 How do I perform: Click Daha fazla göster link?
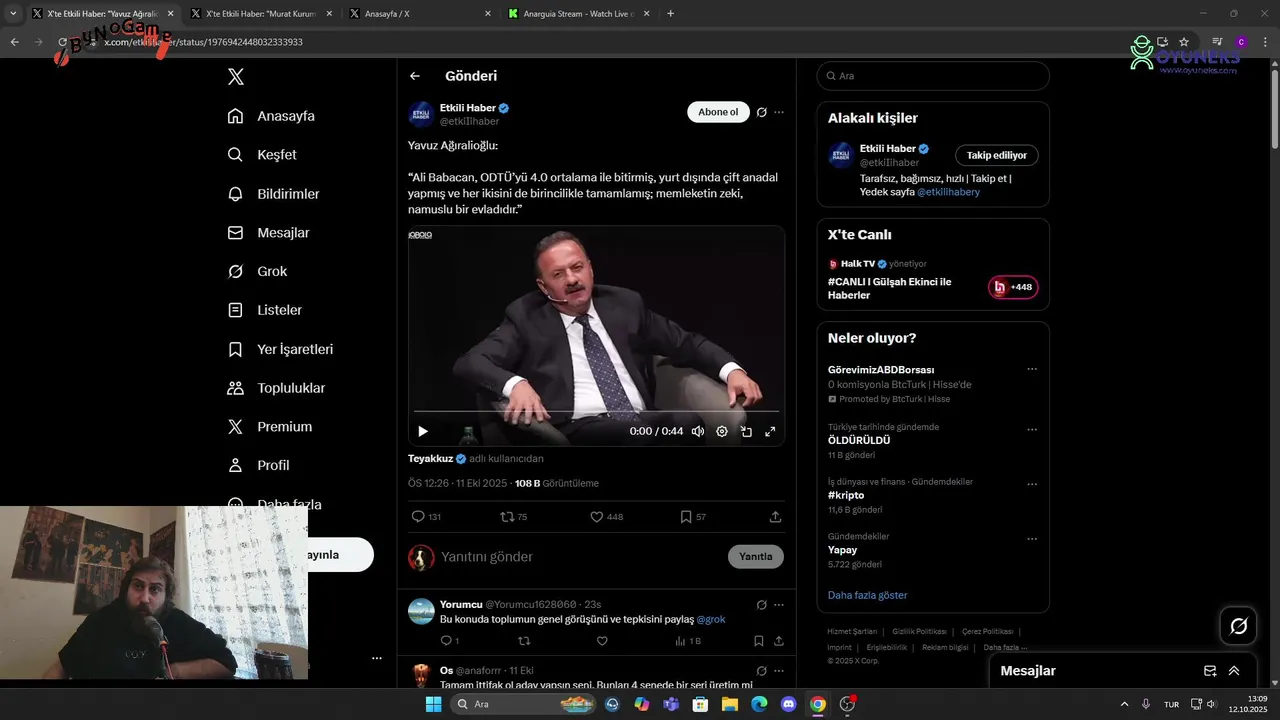pyautogui.click(x=868, y=595)
